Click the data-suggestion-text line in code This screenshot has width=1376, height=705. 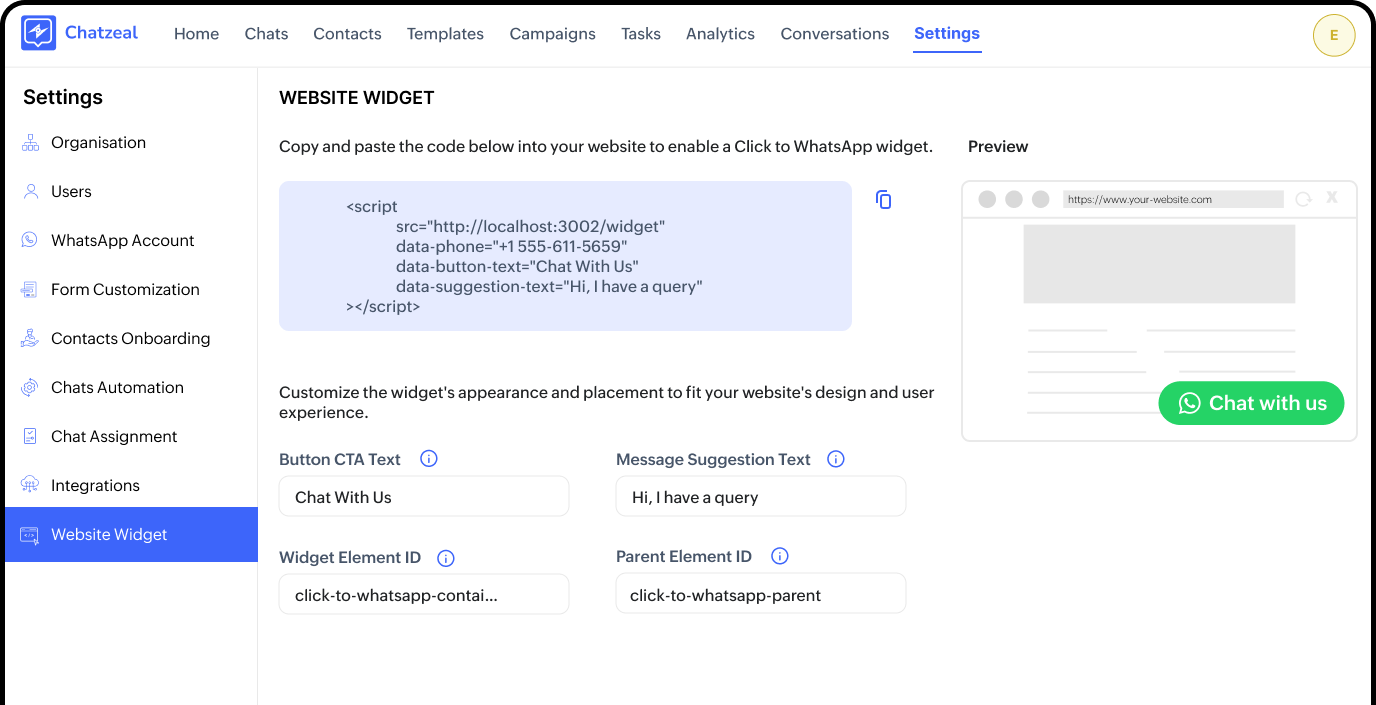549,287
